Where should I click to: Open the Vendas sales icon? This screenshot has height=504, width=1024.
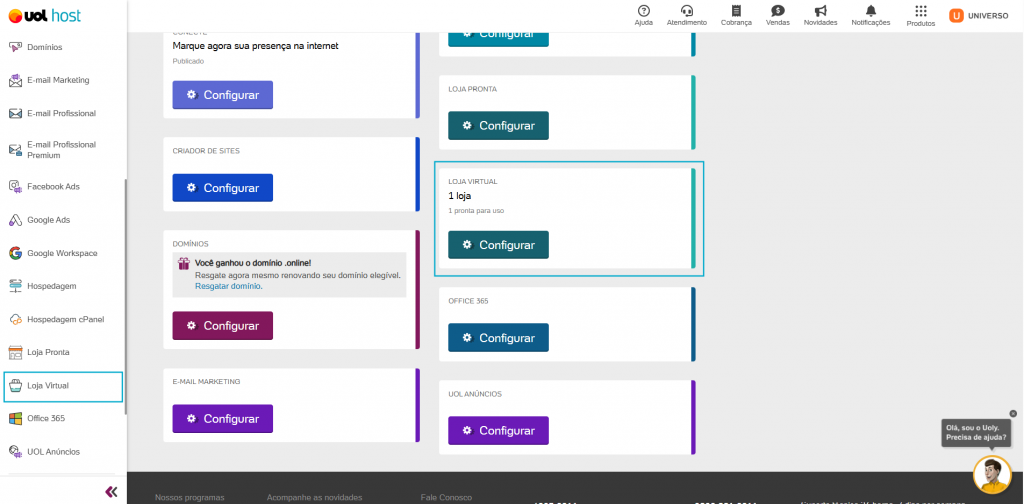click(777, 10)
